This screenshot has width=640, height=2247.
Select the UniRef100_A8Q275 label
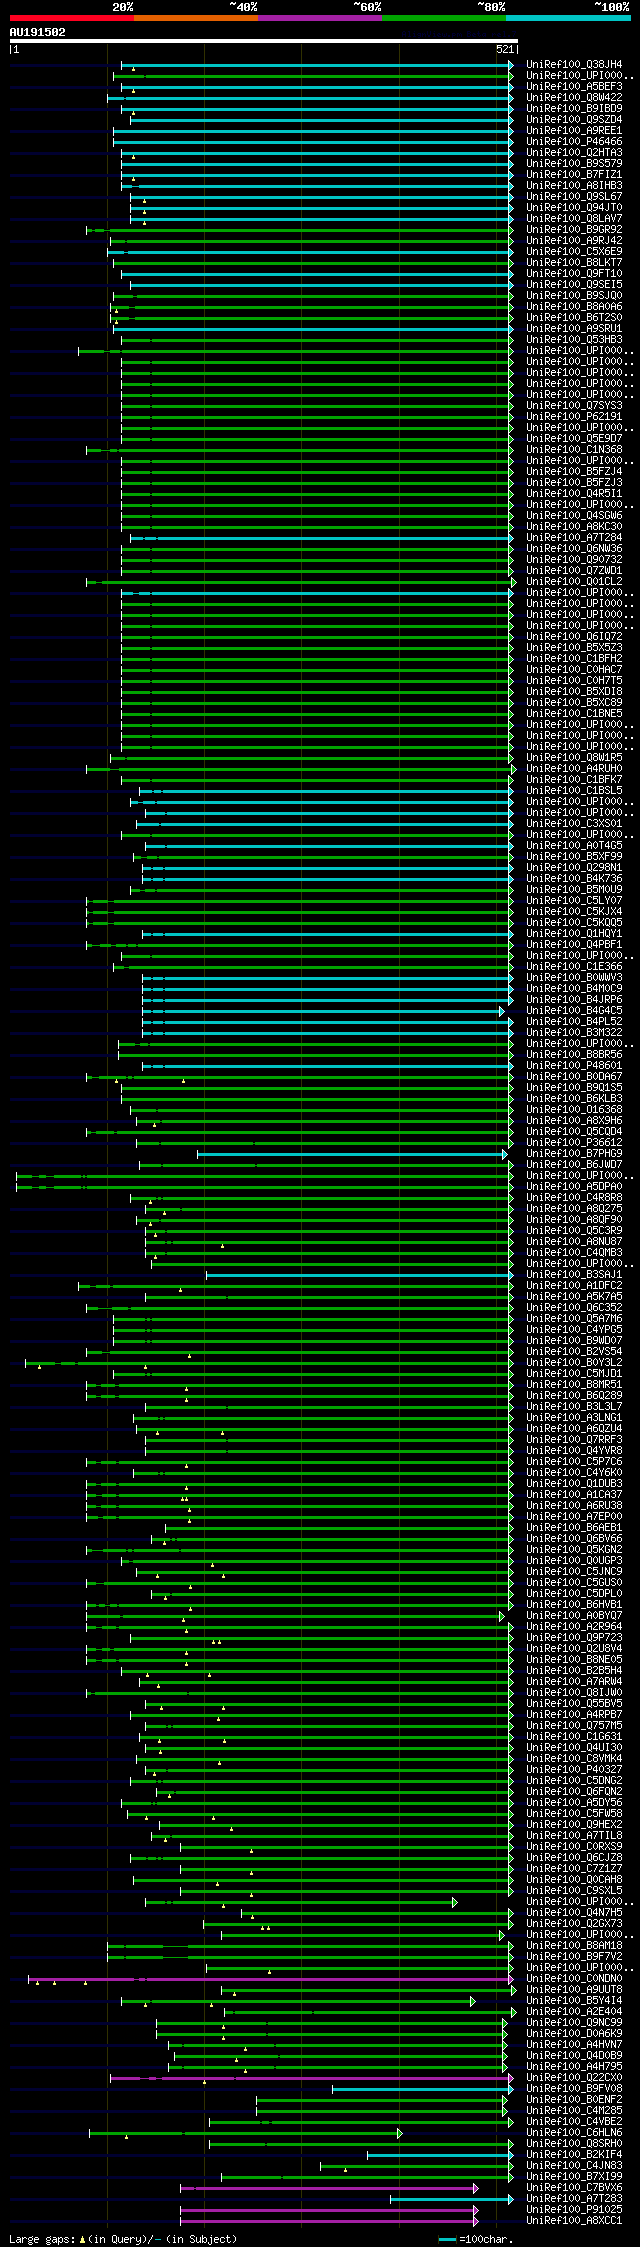pos(574,1209)
